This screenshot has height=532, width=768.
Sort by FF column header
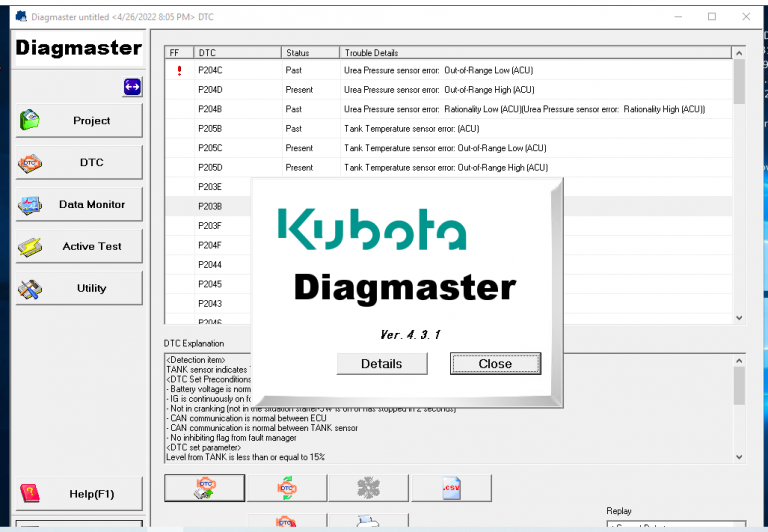point(179,52)
